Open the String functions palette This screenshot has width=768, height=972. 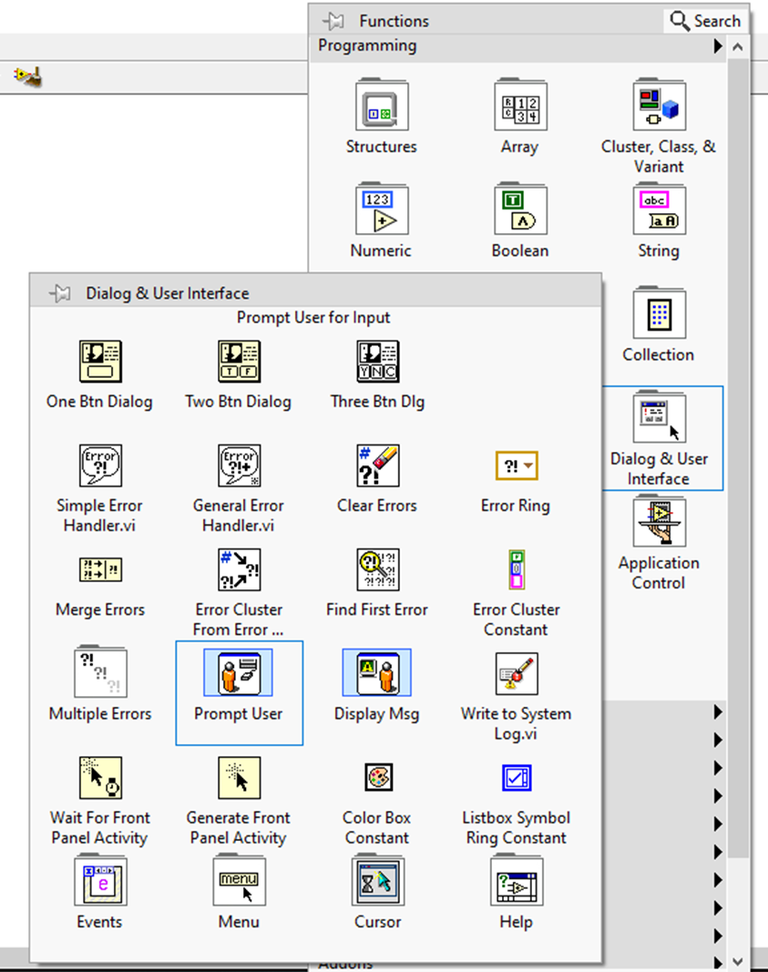click(x=659, y=209)
